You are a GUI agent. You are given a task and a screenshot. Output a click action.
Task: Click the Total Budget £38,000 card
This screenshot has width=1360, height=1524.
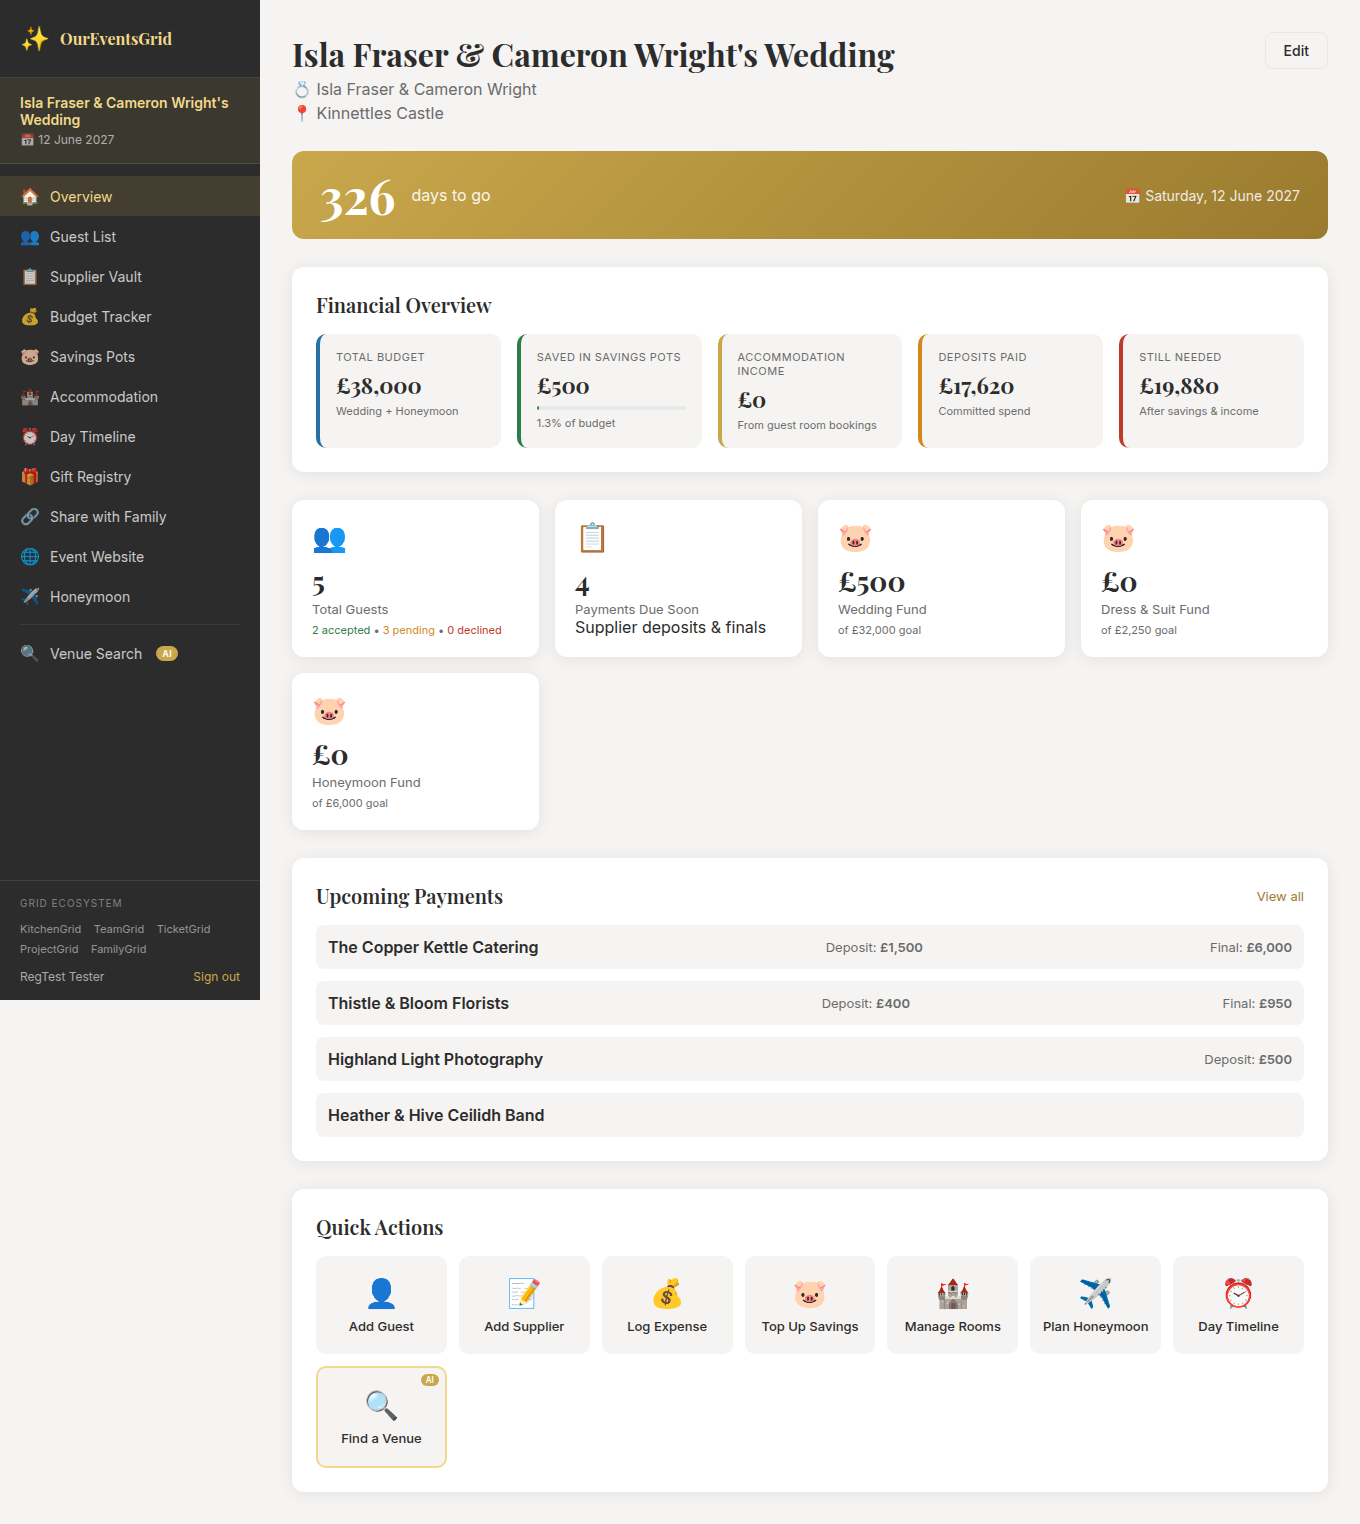408,391
